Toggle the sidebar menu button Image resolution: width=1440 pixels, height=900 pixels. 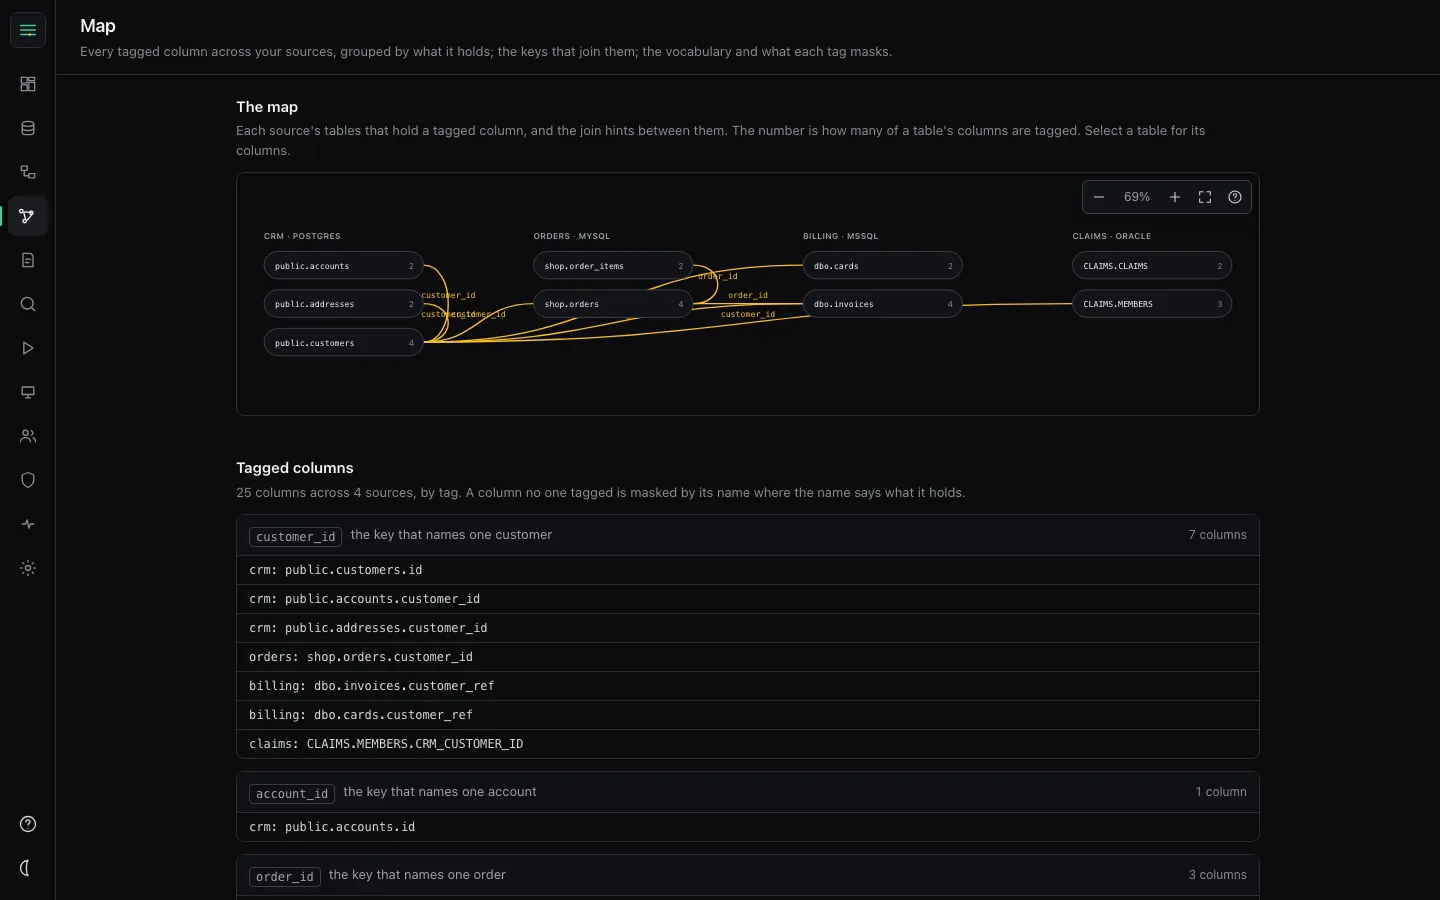click(28, 30)
